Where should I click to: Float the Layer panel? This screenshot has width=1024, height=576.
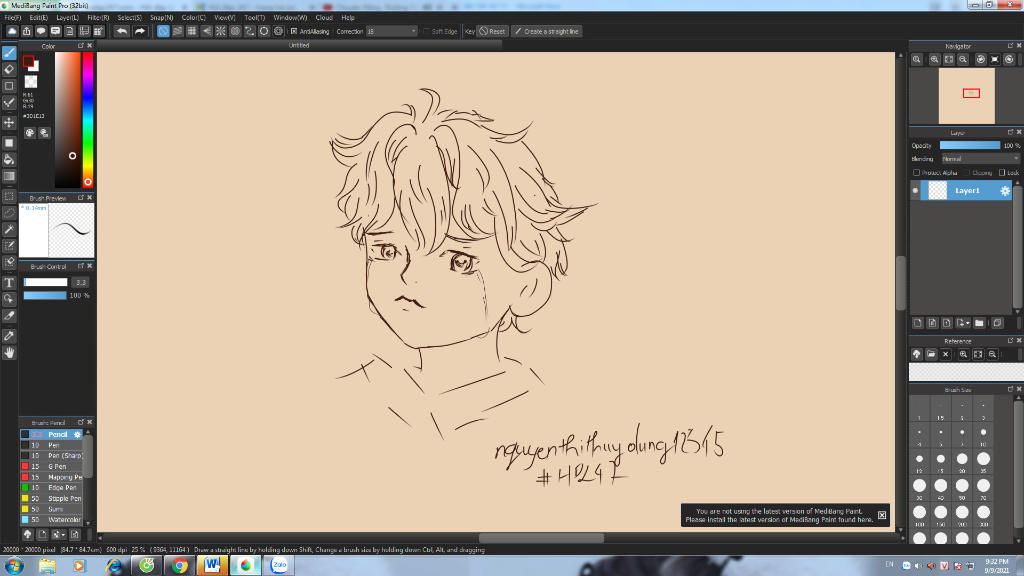1010,132
